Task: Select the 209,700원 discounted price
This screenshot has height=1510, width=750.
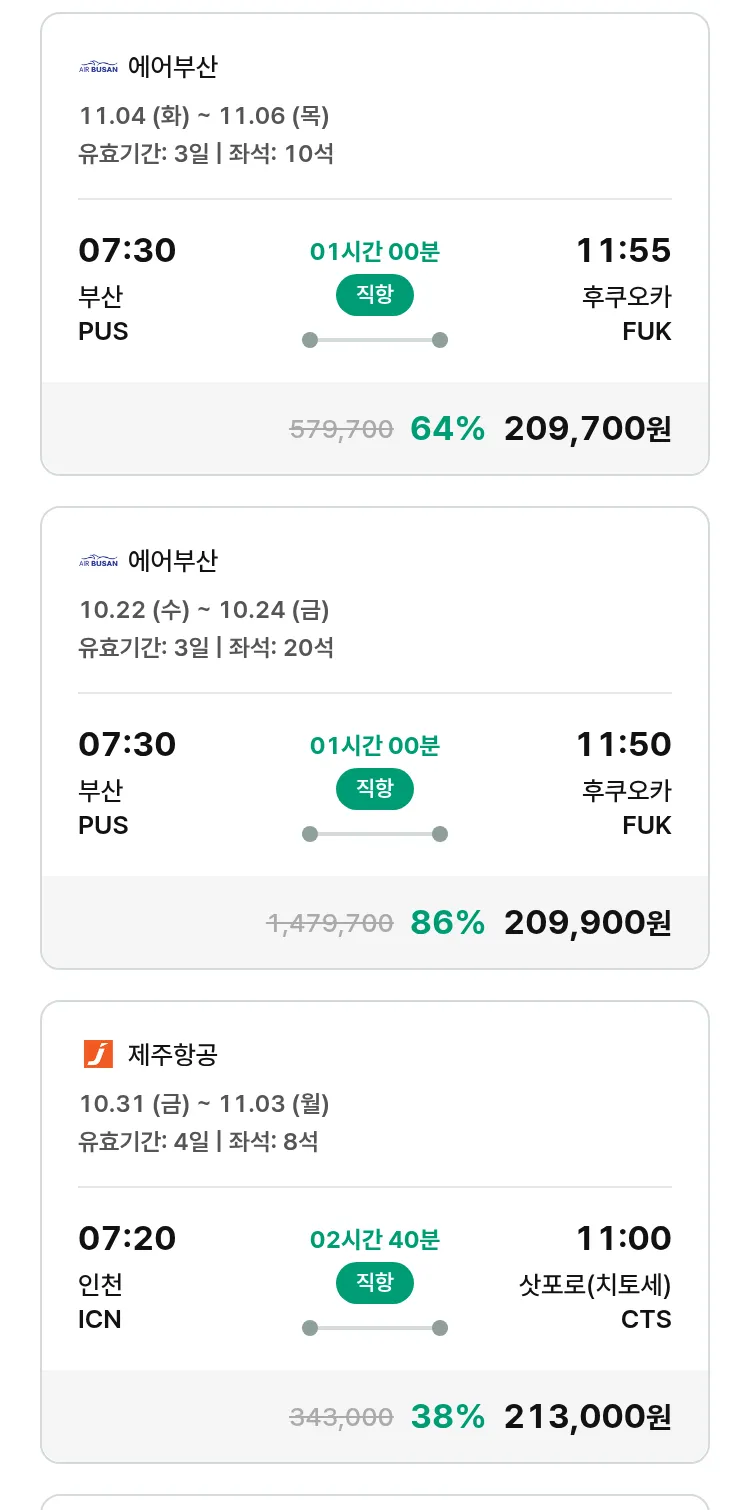Action: (x=587, y=429)
